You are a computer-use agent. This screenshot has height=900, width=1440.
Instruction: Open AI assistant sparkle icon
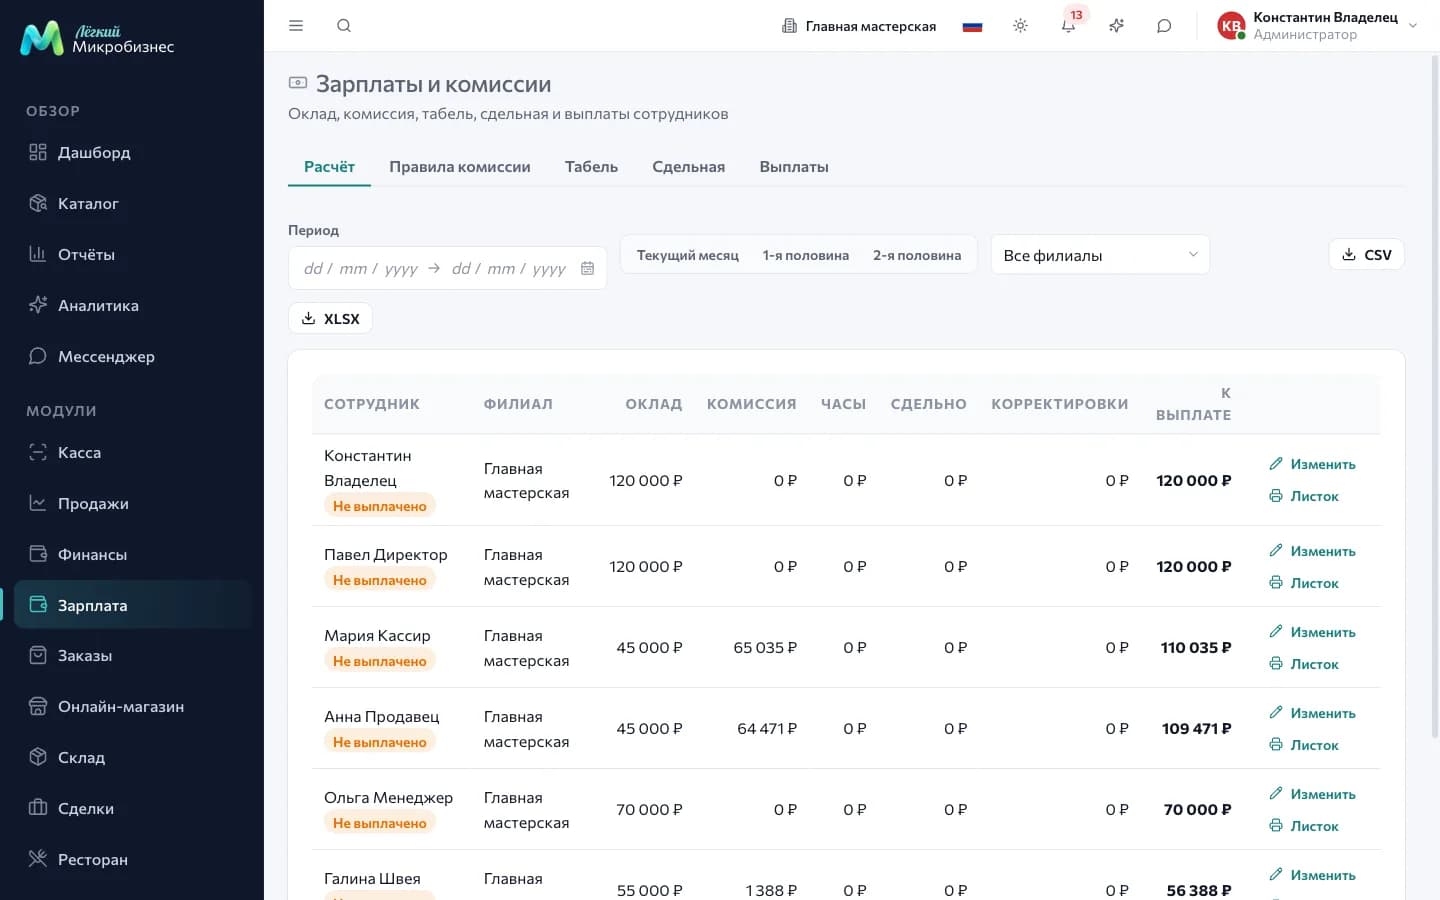pos(1116,26)
